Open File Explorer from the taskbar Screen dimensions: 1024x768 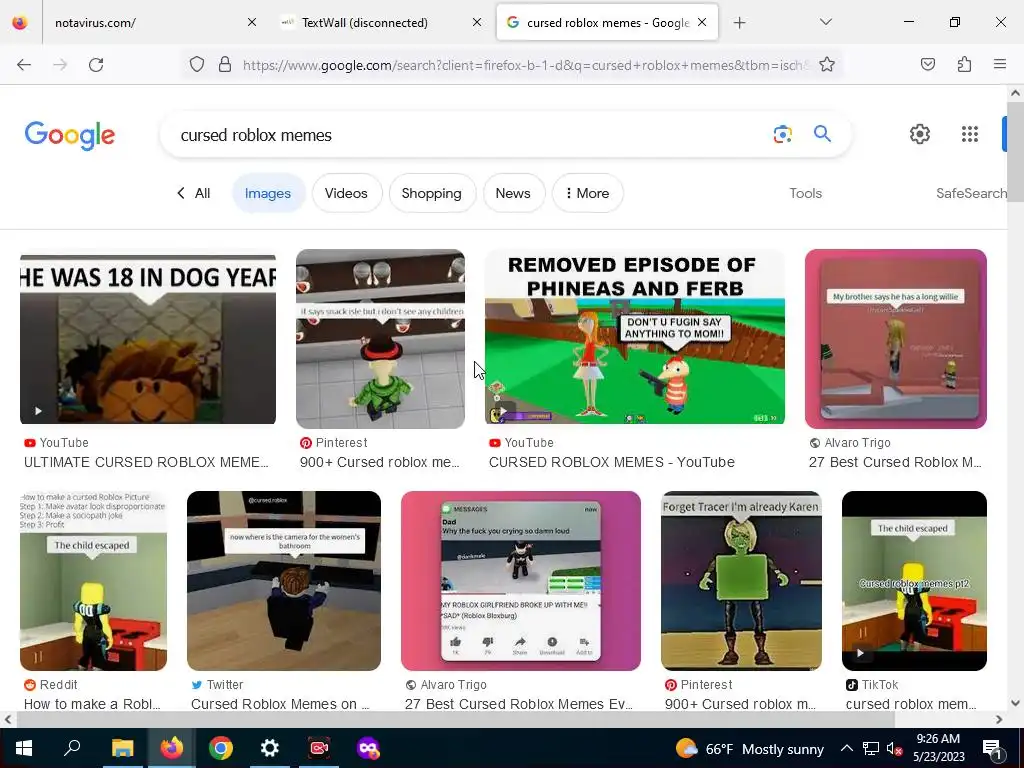[x=122, y=748]
